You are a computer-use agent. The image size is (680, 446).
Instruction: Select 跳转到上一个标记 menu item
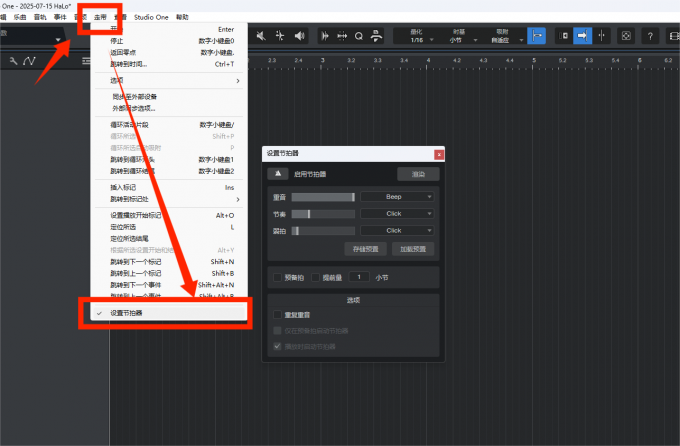pyautogui.click(x=169, y=273)
